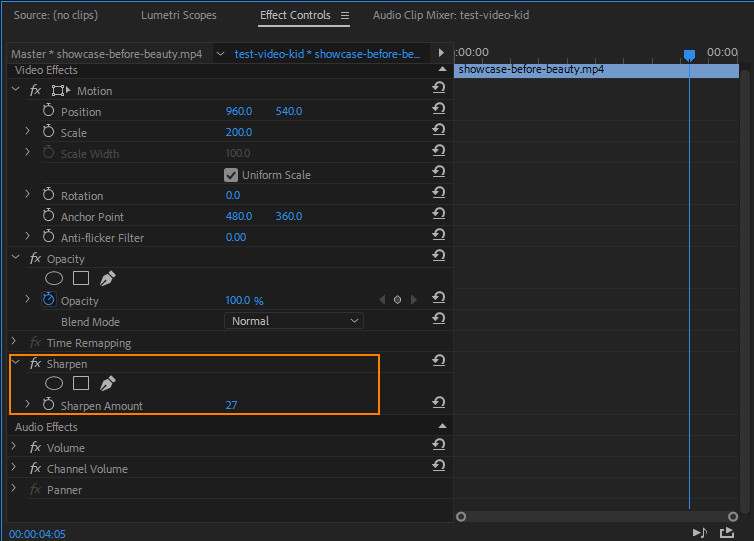Expand the Panner effect
This screenshot has height=541, width=754.
[x=14, y=488]
